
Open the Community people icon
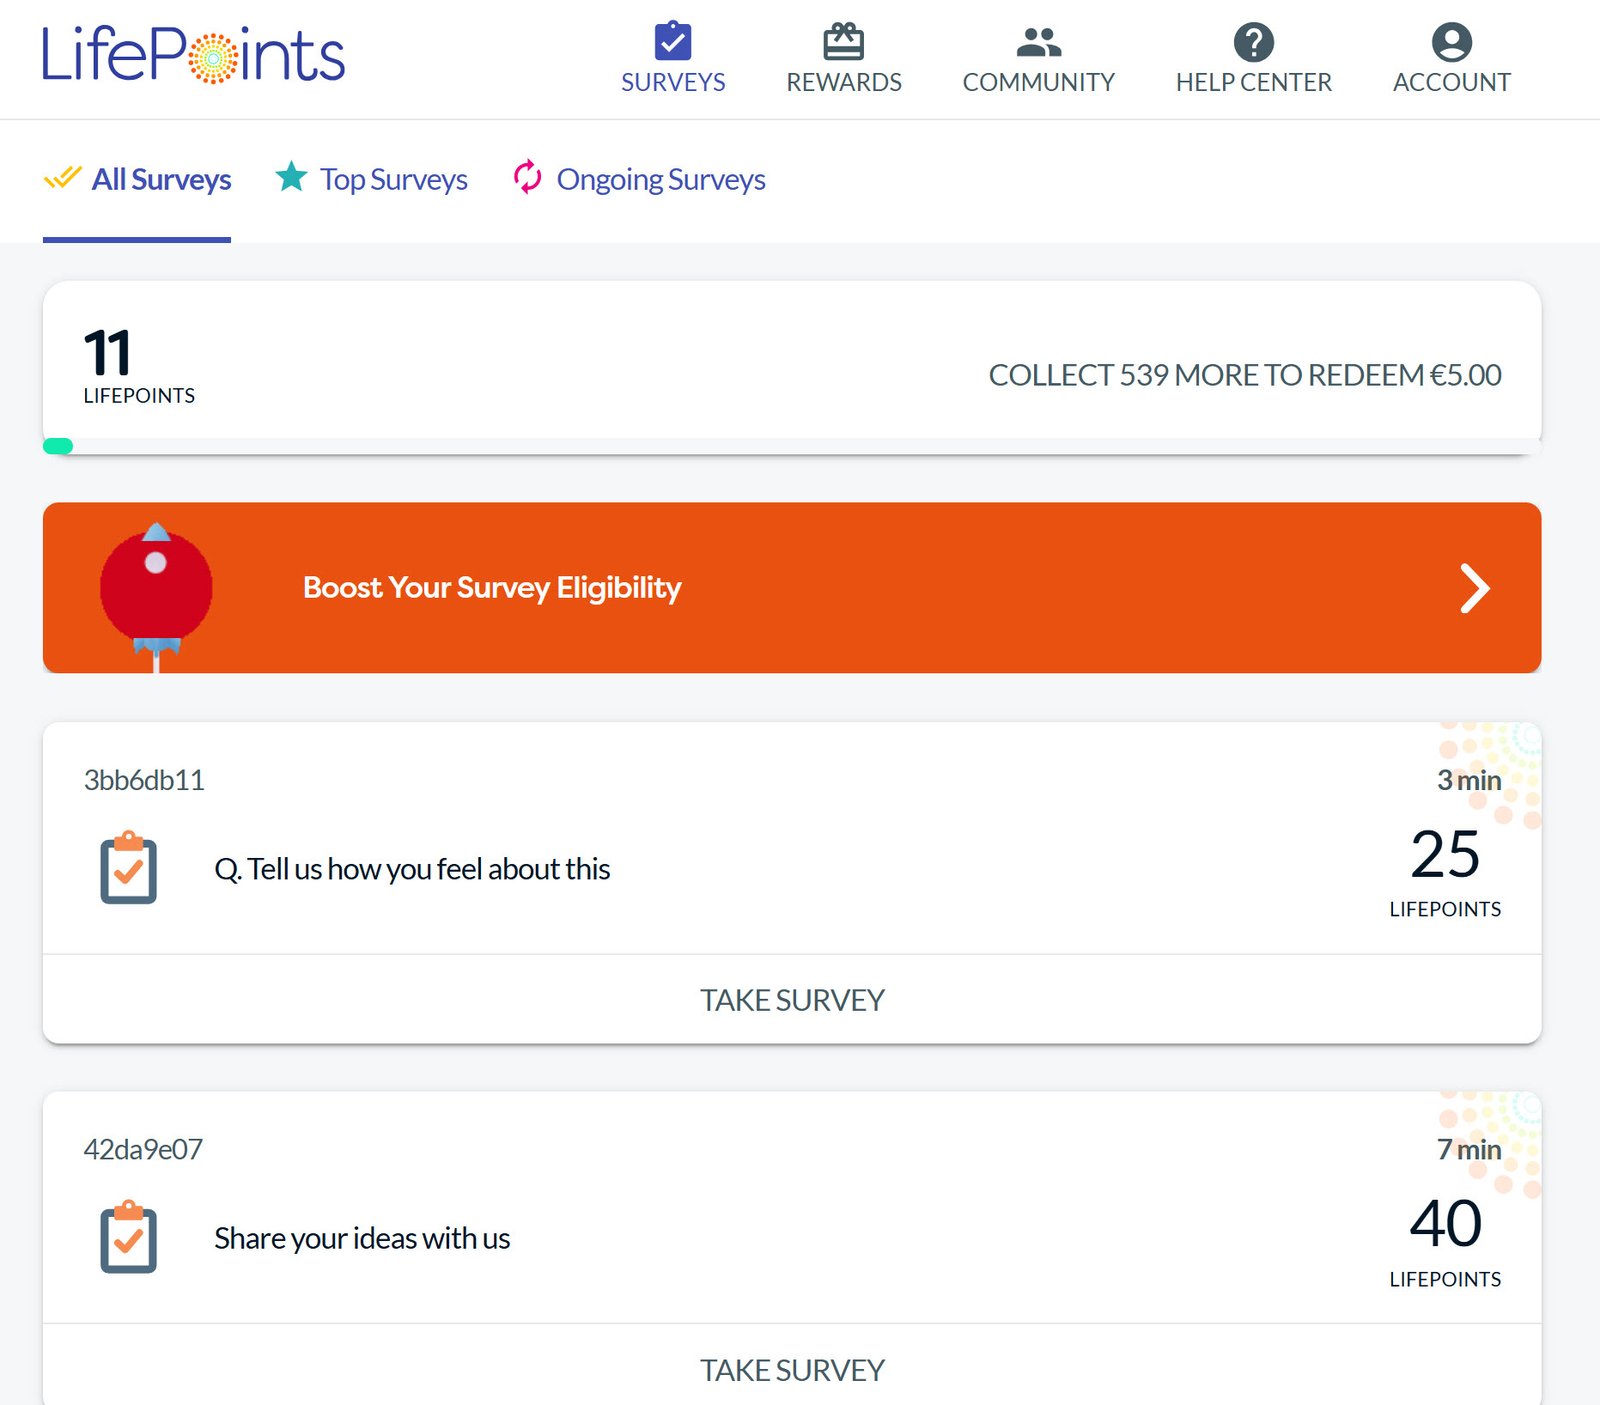pyautogui.click(x=1038, y=41)
